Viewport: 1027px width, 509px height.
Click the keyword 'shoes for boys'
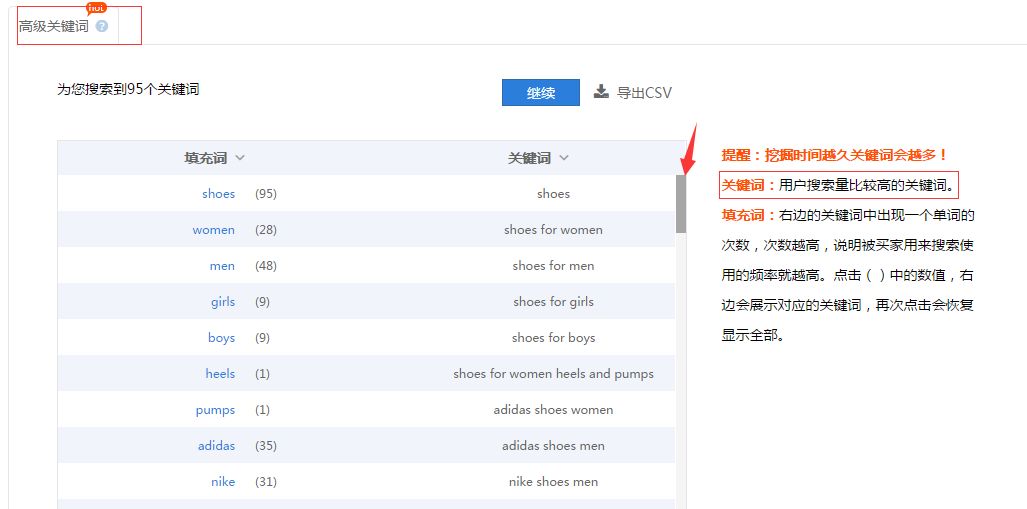553,338
